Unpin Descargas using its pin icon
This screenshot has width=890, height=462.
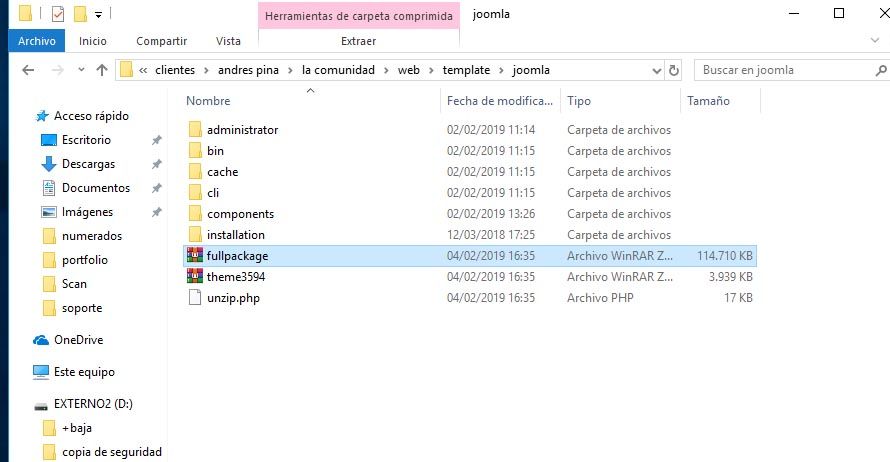click(157, 163)
